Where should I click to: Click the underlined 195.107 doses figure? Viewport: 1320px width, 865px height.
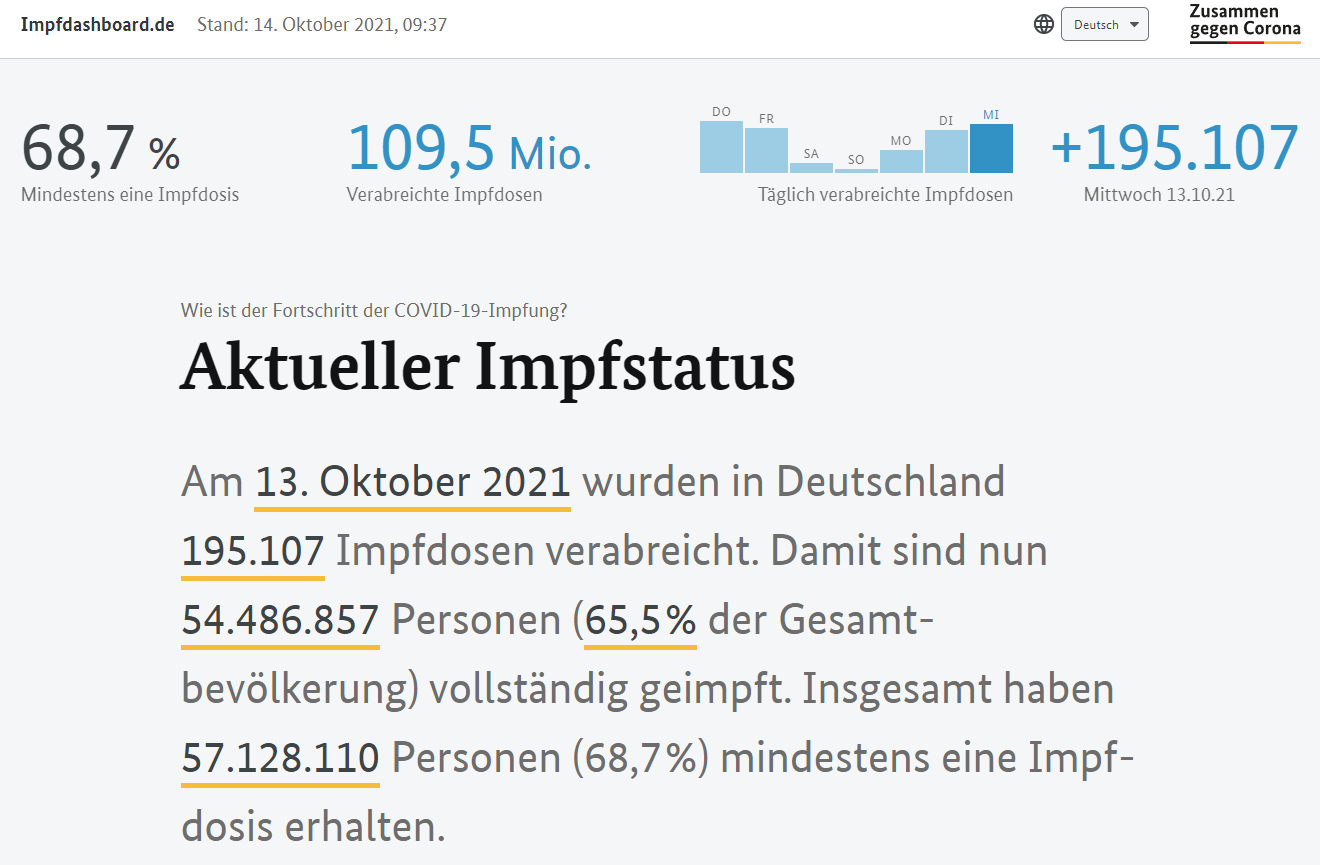[x=253, y=552]
